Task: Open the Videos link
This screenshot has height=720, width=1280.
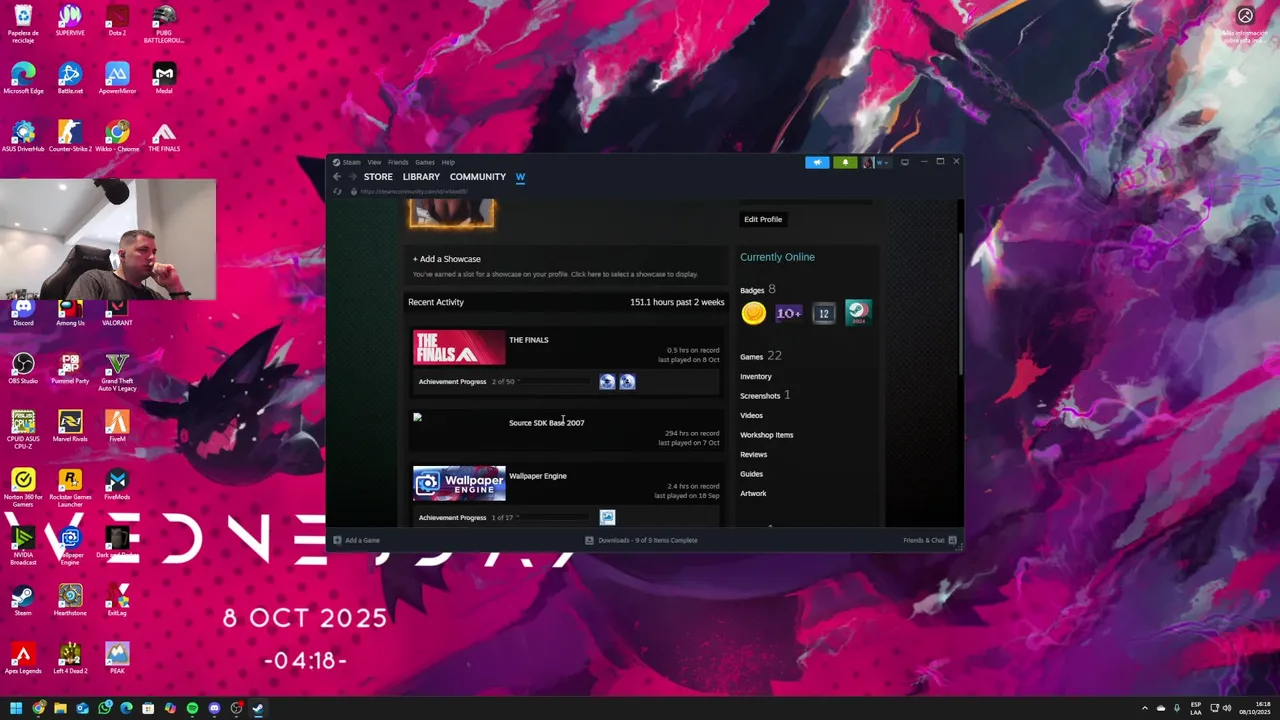Action: pos(751,415)
